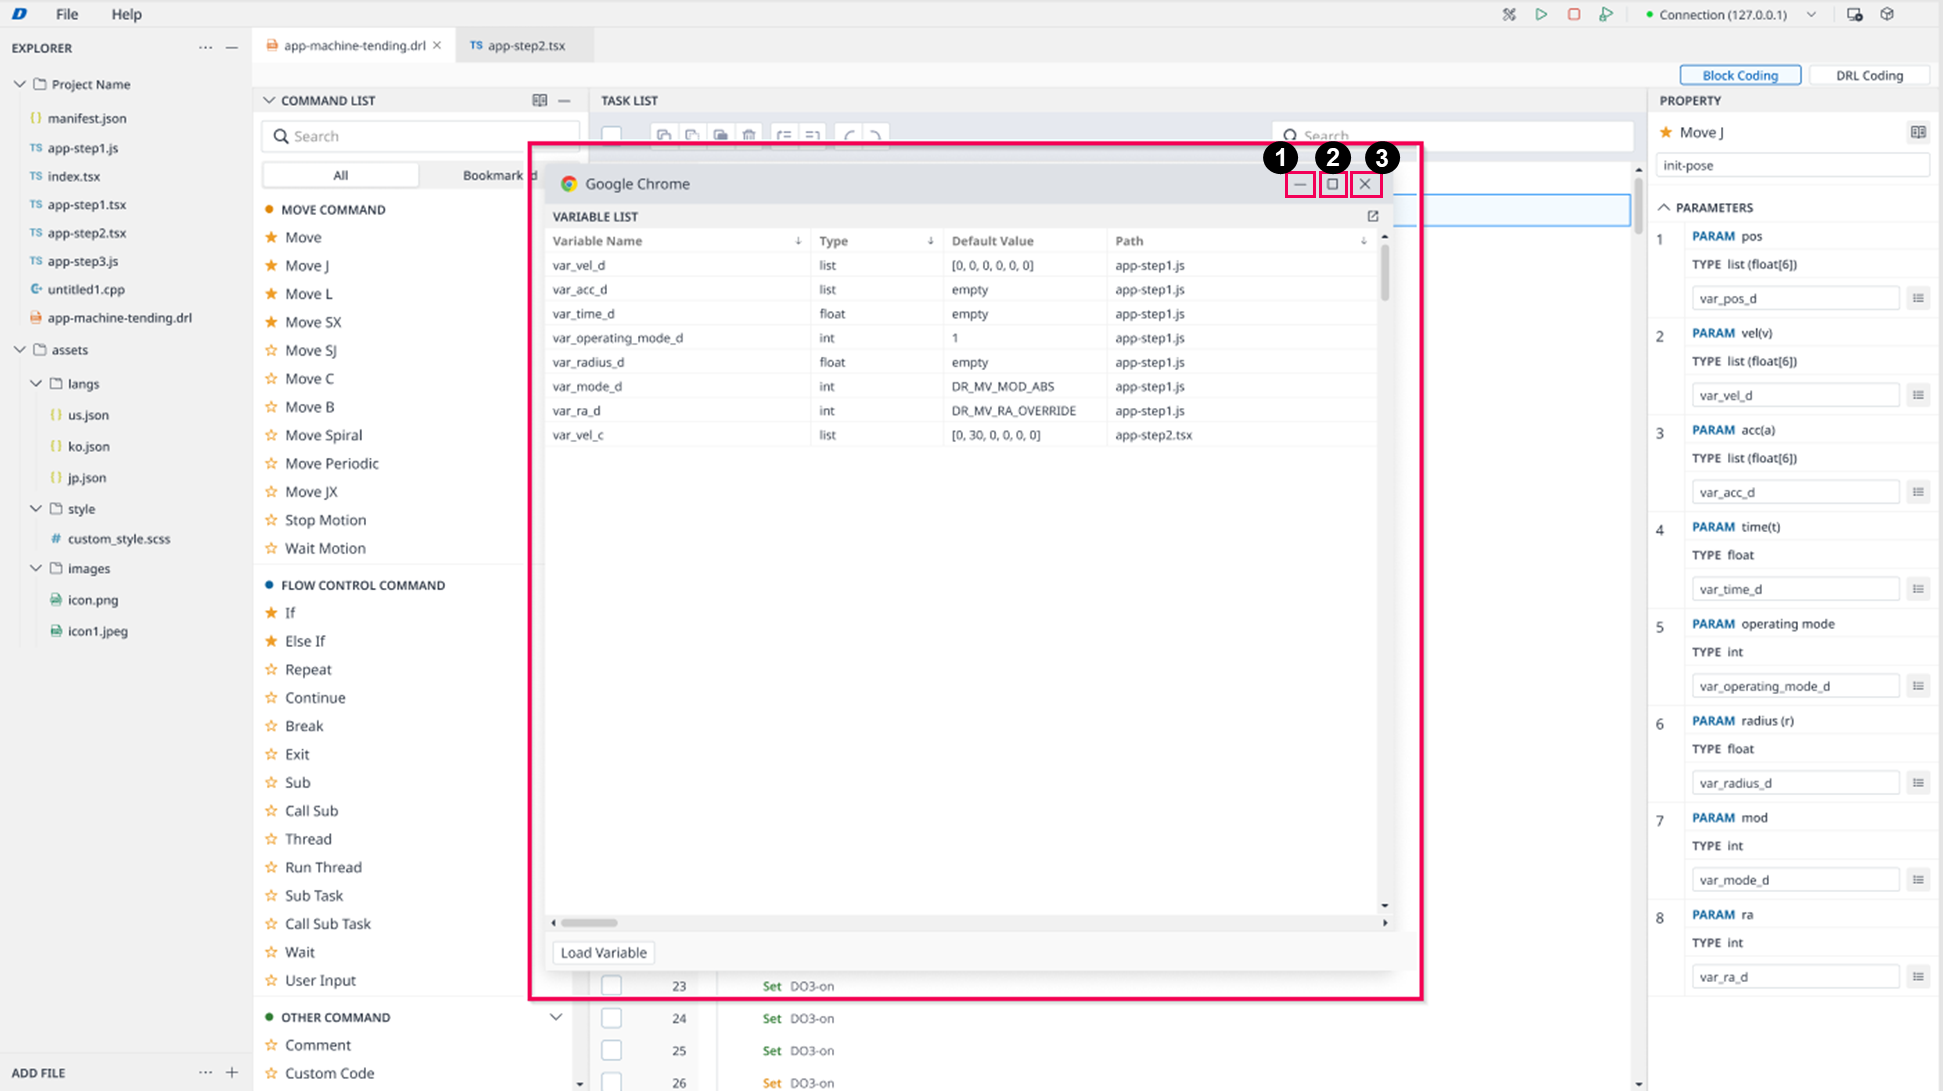Delete selected tasks with the trash icon
The image size is (1943, 1091).
pos(749,135)
